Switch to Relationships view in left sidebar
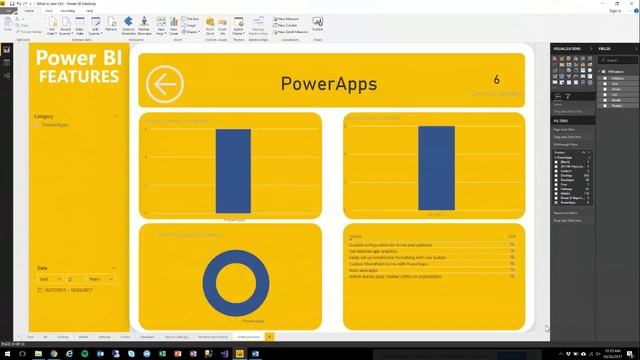The height and width of the screenshot is (360, 640). (x=7, y=76)
